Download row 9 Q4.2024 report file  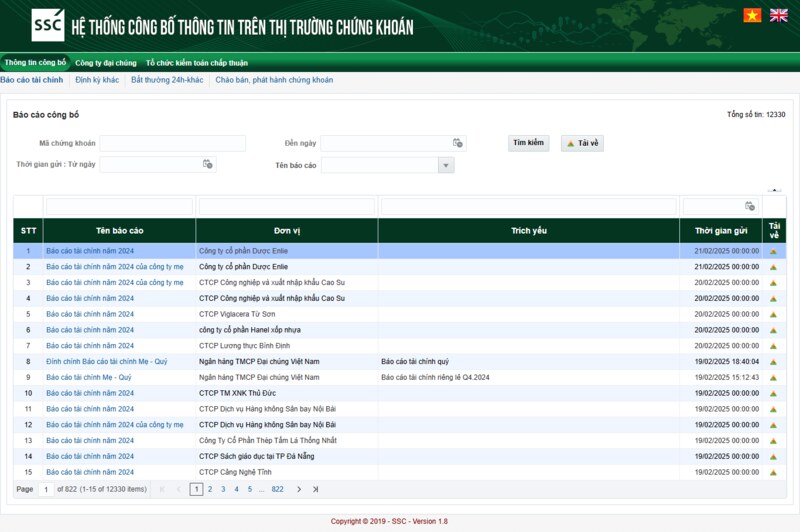(773, 377)
